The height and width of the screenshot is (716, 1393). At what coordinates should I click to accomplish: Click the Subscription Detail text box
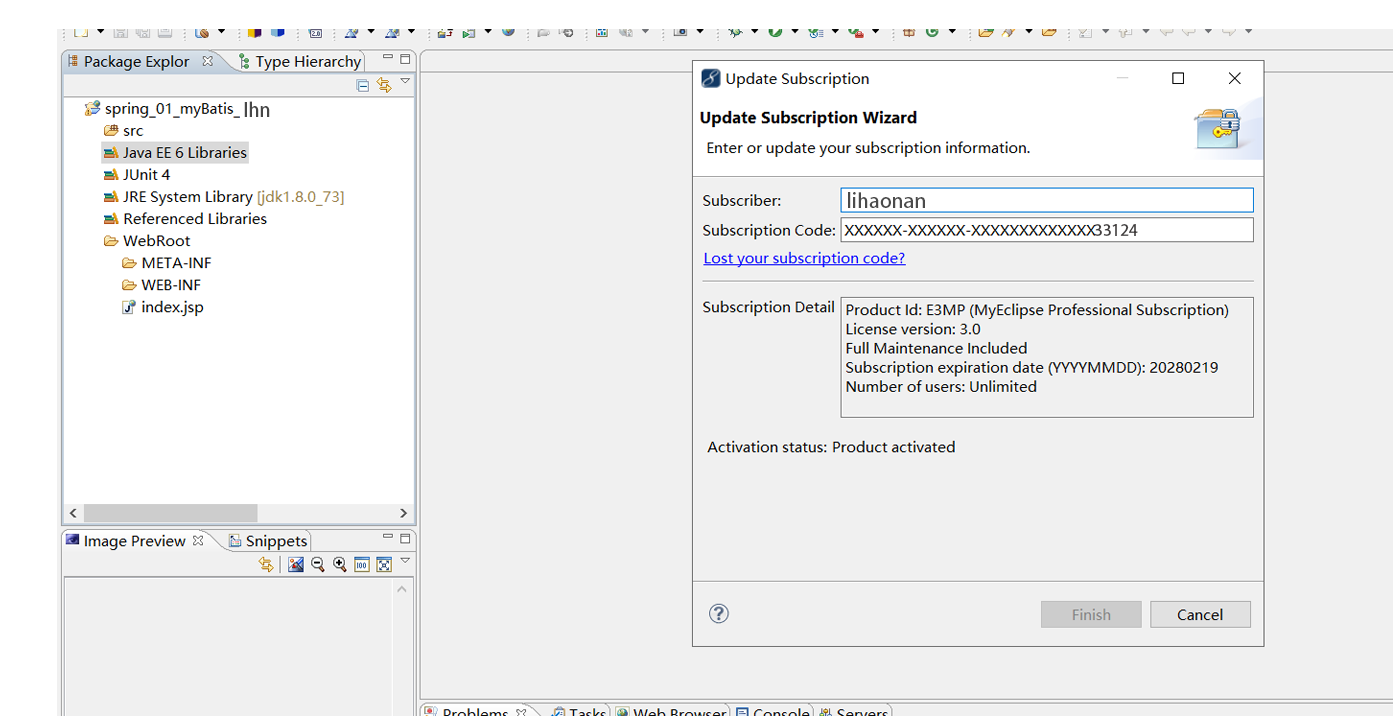pos(1047,357)
